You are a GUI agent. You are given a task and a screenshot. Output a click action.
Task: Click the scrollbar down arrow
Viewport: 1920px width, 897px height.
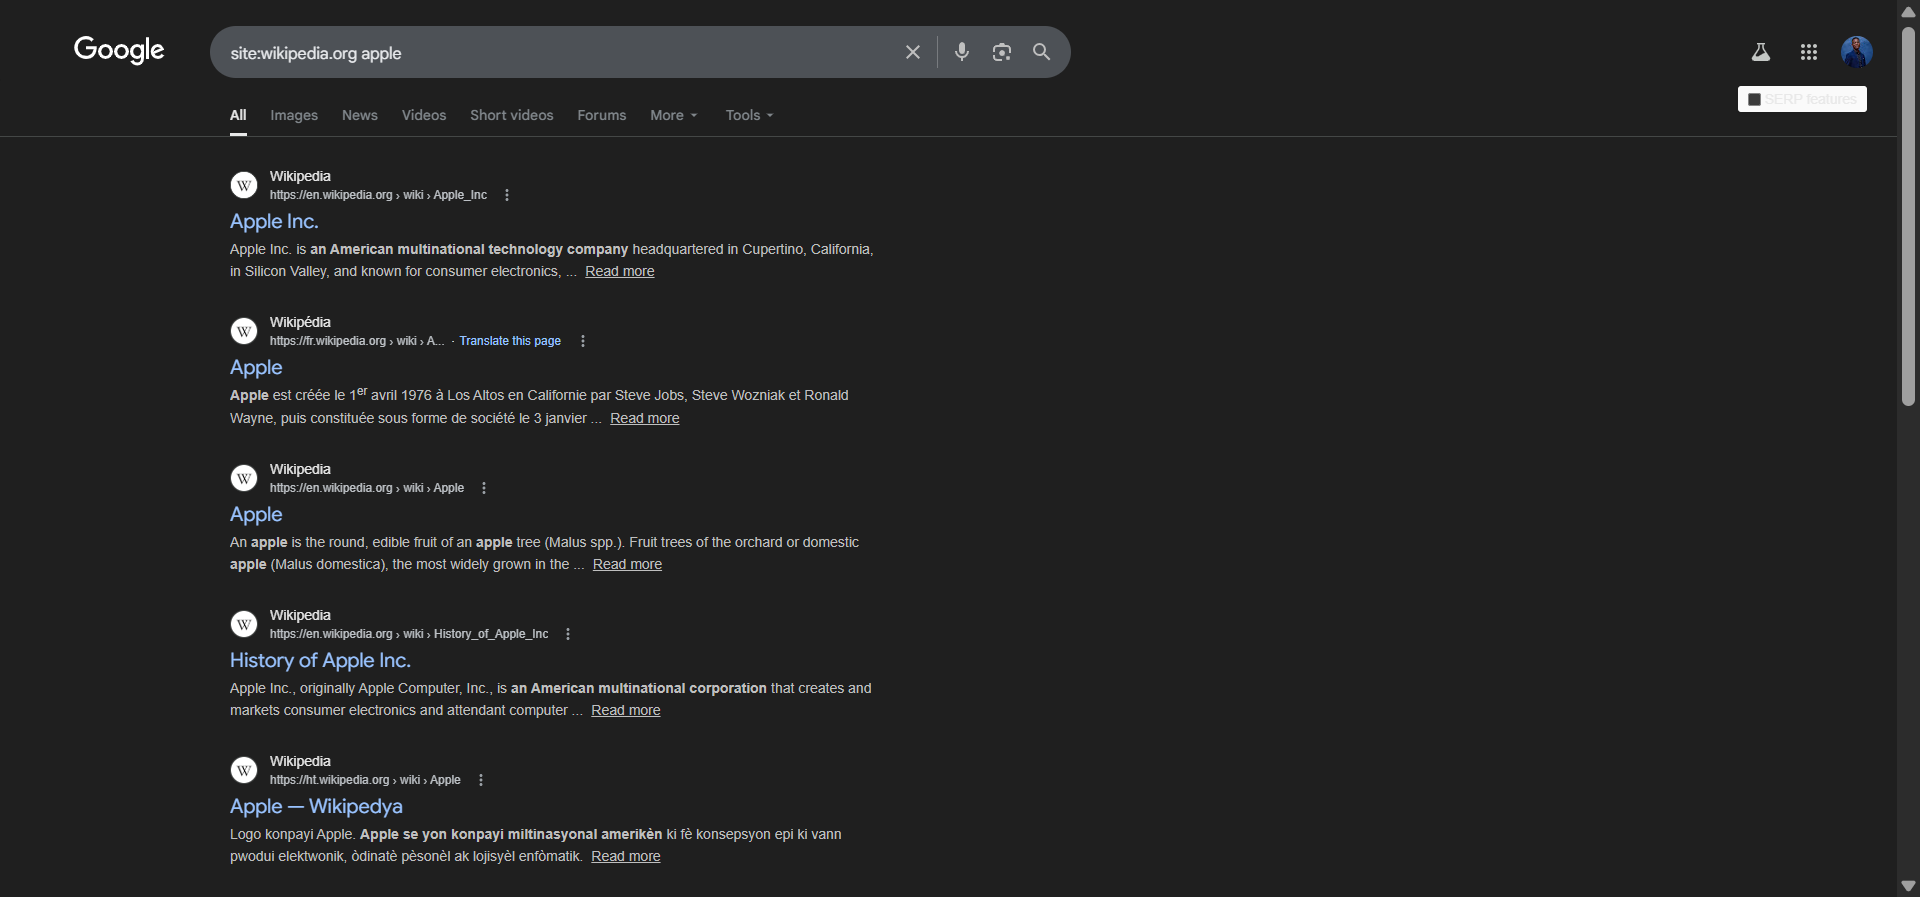point(1908,886)
